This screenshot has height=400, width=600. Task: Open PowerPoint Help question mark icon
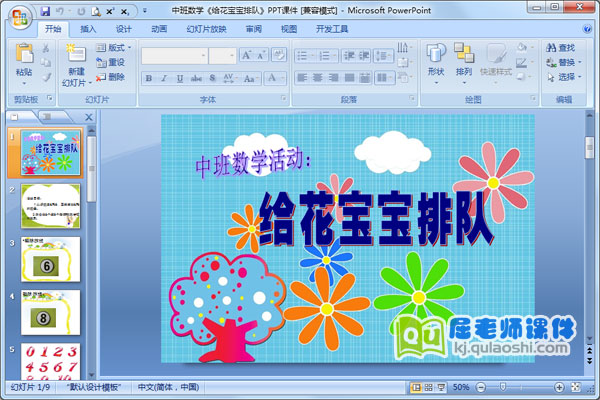coord(587,29)
